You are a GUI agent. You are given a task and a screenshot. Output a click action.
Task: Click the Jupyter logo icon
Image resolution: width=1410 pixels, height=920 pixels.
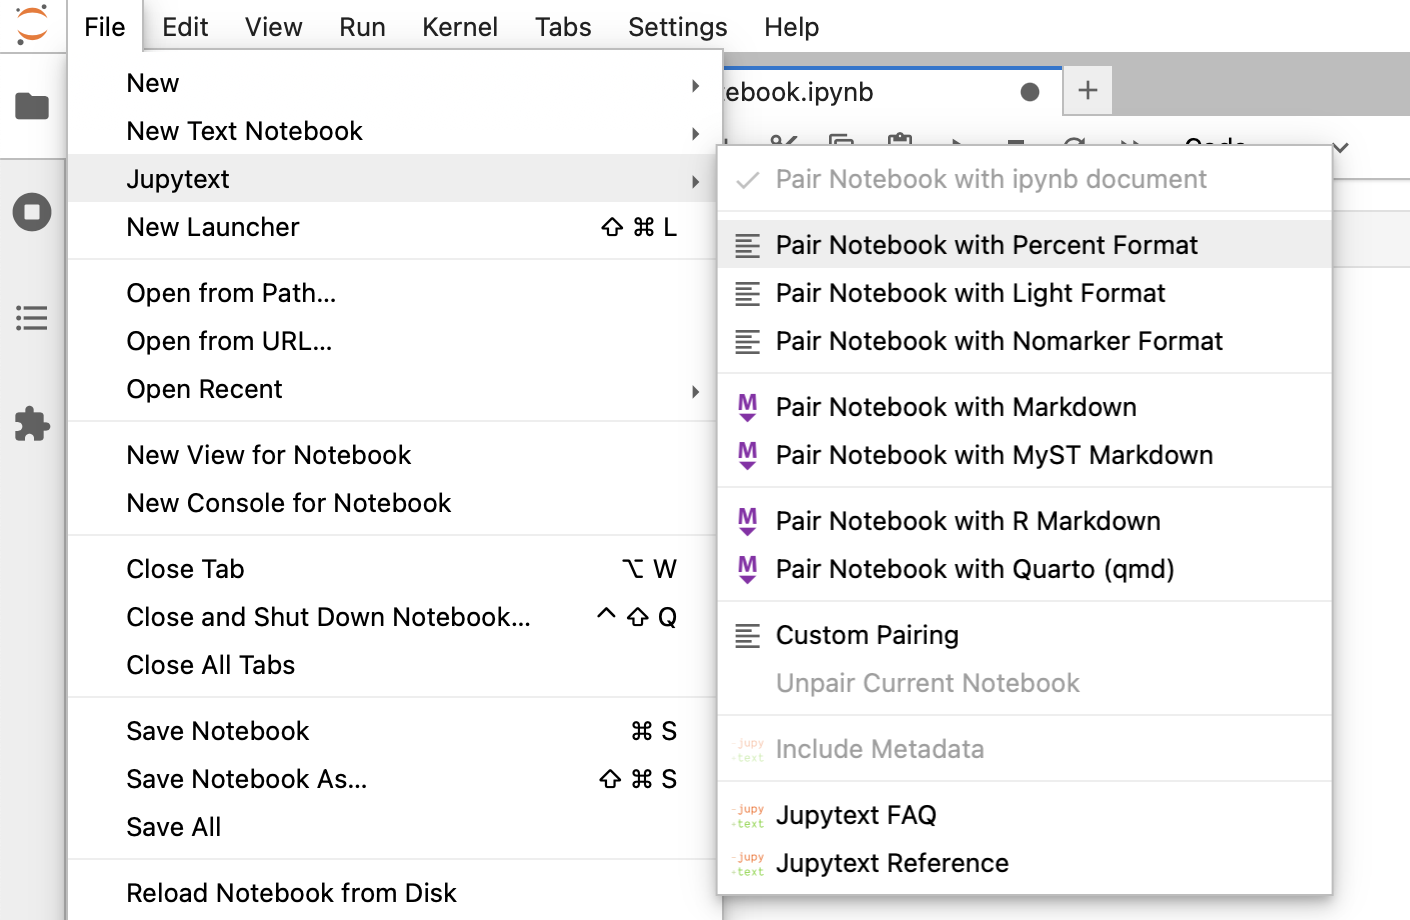[x=32, y=25]
